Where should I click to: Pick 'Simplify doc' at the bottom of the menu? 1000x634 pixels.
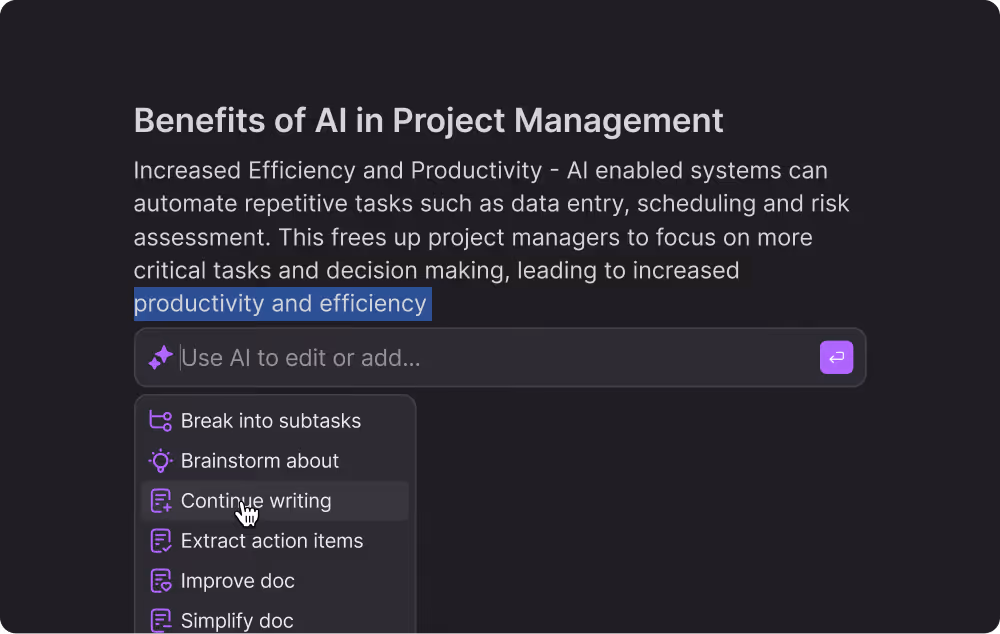coord(237,620)
